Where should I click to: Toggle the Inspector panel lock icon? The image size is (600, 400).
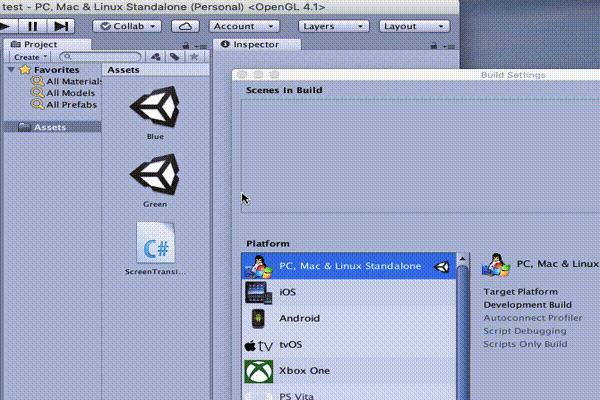[x=434, y=46]
